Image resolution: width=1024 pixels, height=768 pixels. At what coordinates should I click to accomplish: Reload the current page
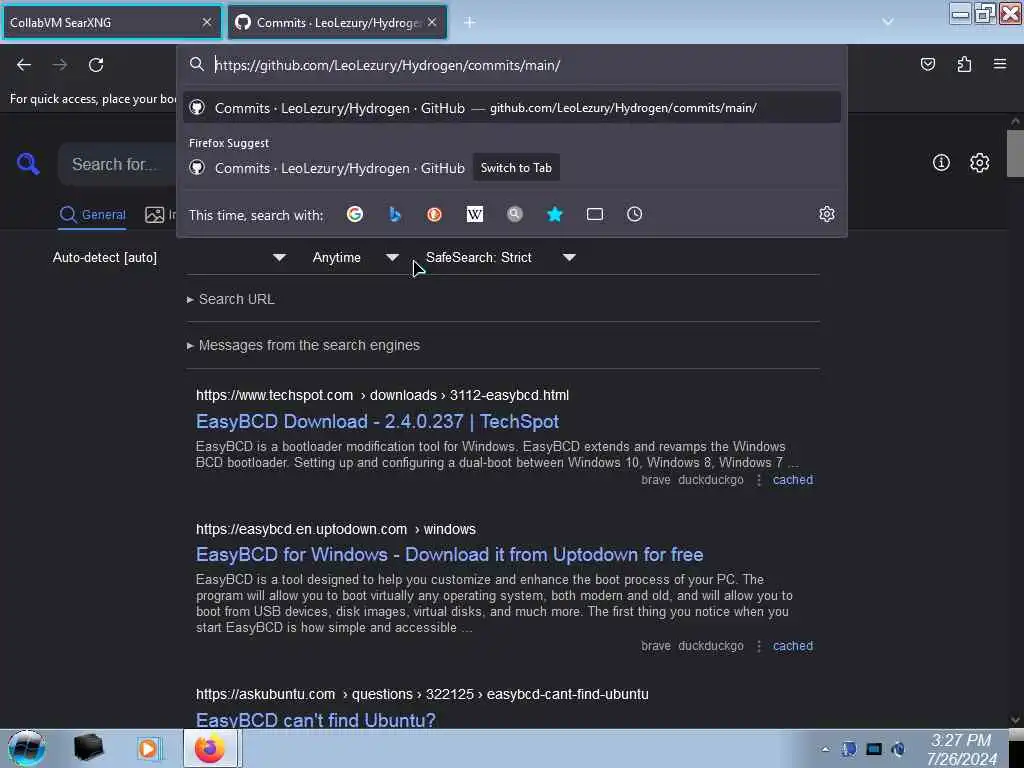click(96, 65)
